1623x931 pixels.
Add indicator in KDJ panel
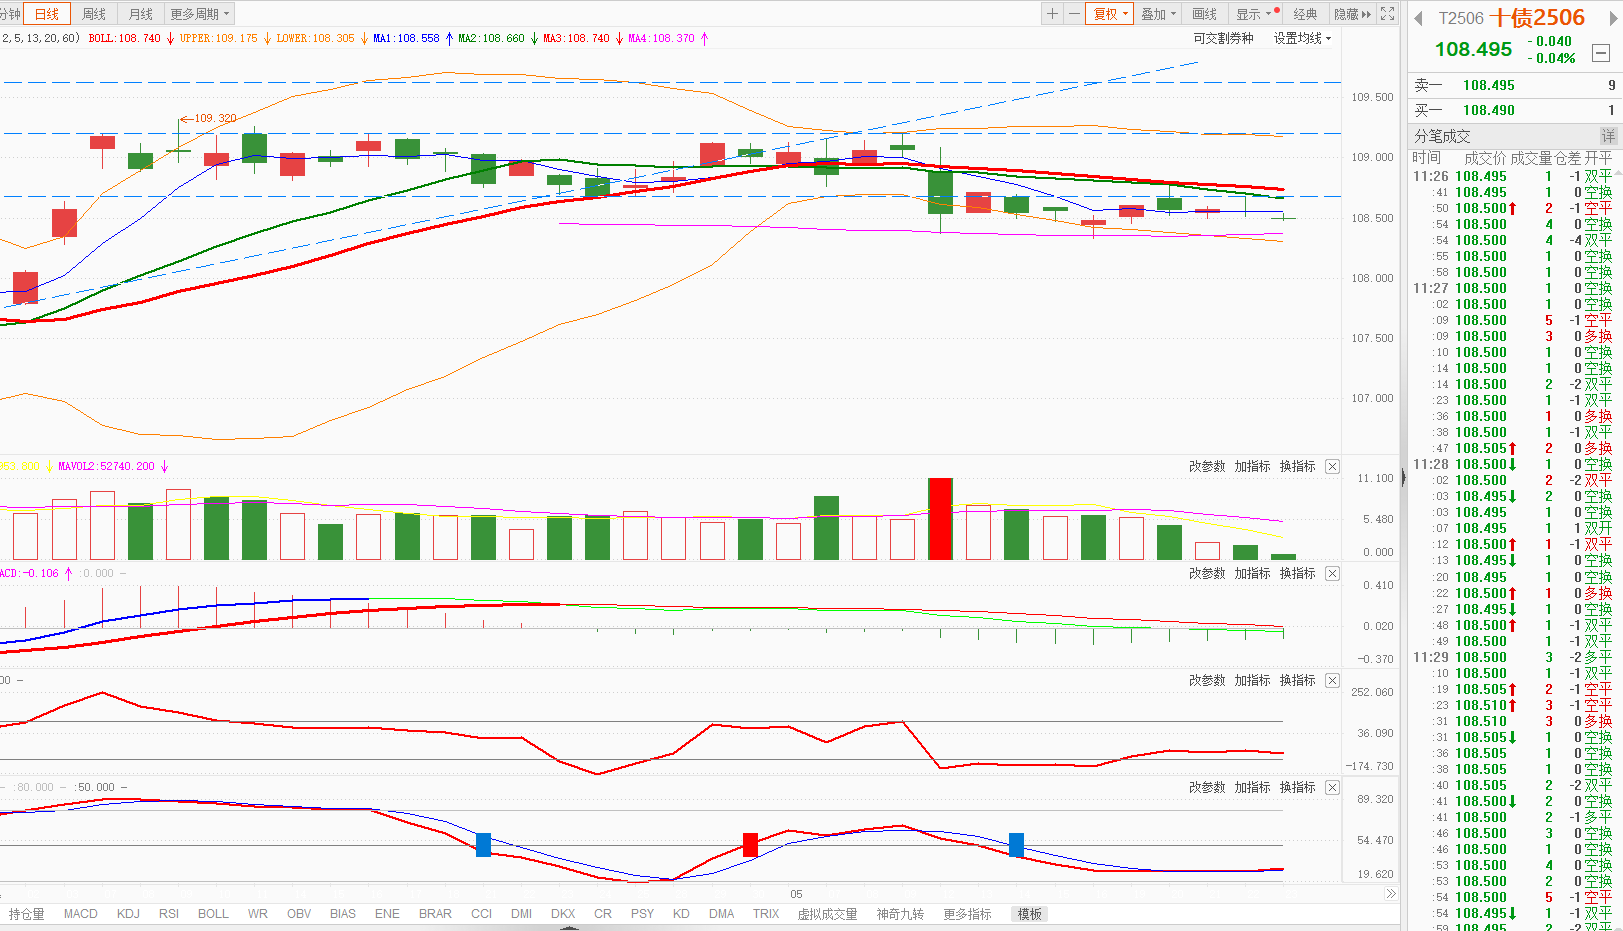tap(1252, 788)
